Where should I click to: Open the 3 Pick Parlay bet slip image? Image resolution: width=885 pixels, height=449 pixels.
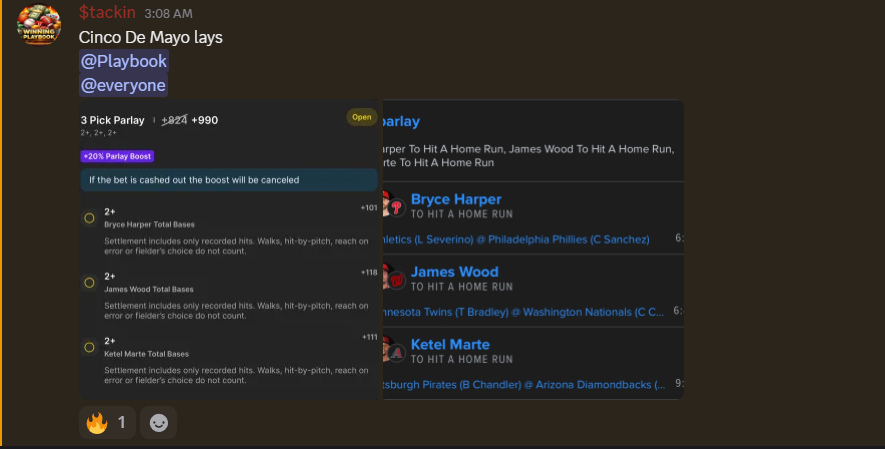pyautogui.click(x=231, y=249)
